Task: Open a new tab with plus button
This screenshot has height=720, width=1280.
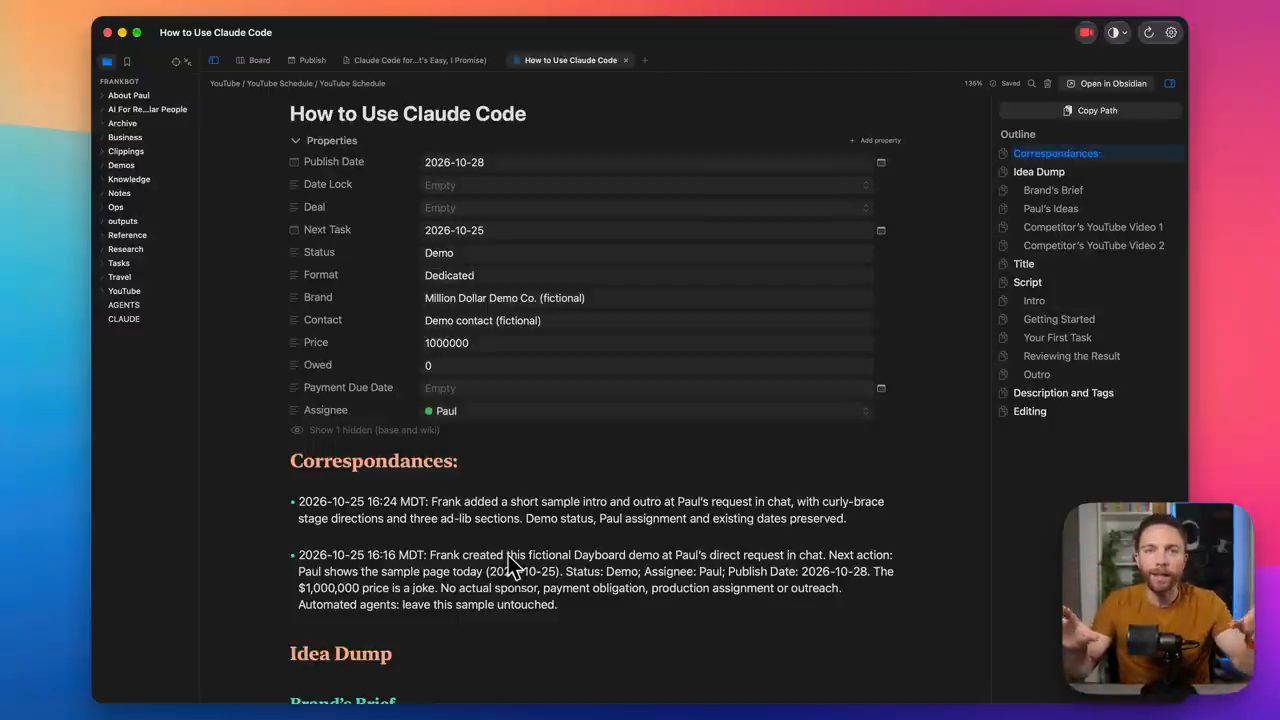Action: (x=645, y=60)
